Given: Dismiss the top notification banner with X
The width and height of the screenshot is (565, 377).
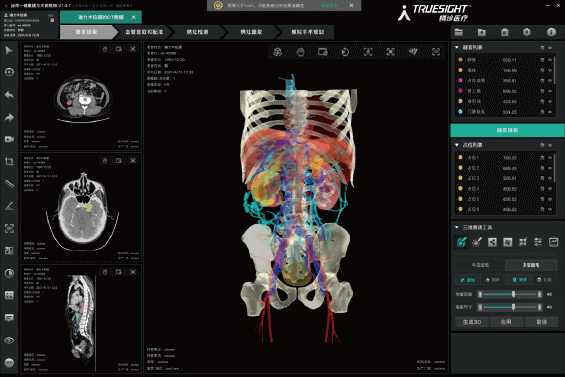Looking at the screenshot, I should coord(351,5).
